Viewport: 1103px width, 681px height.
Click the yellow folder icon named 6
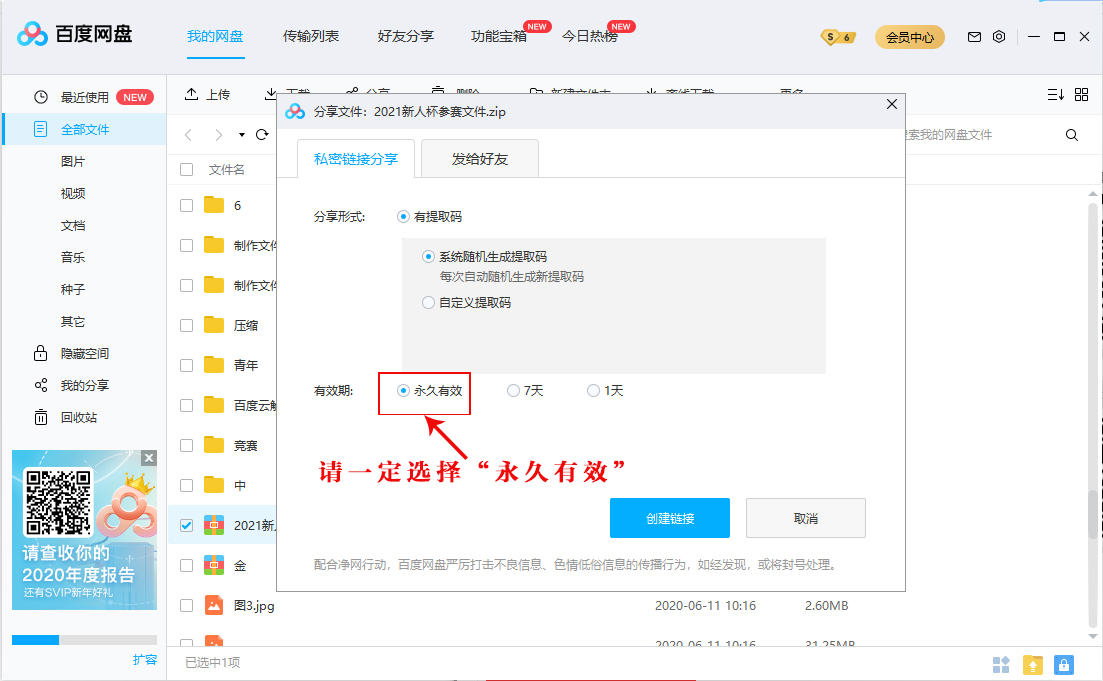coord(214,205)
